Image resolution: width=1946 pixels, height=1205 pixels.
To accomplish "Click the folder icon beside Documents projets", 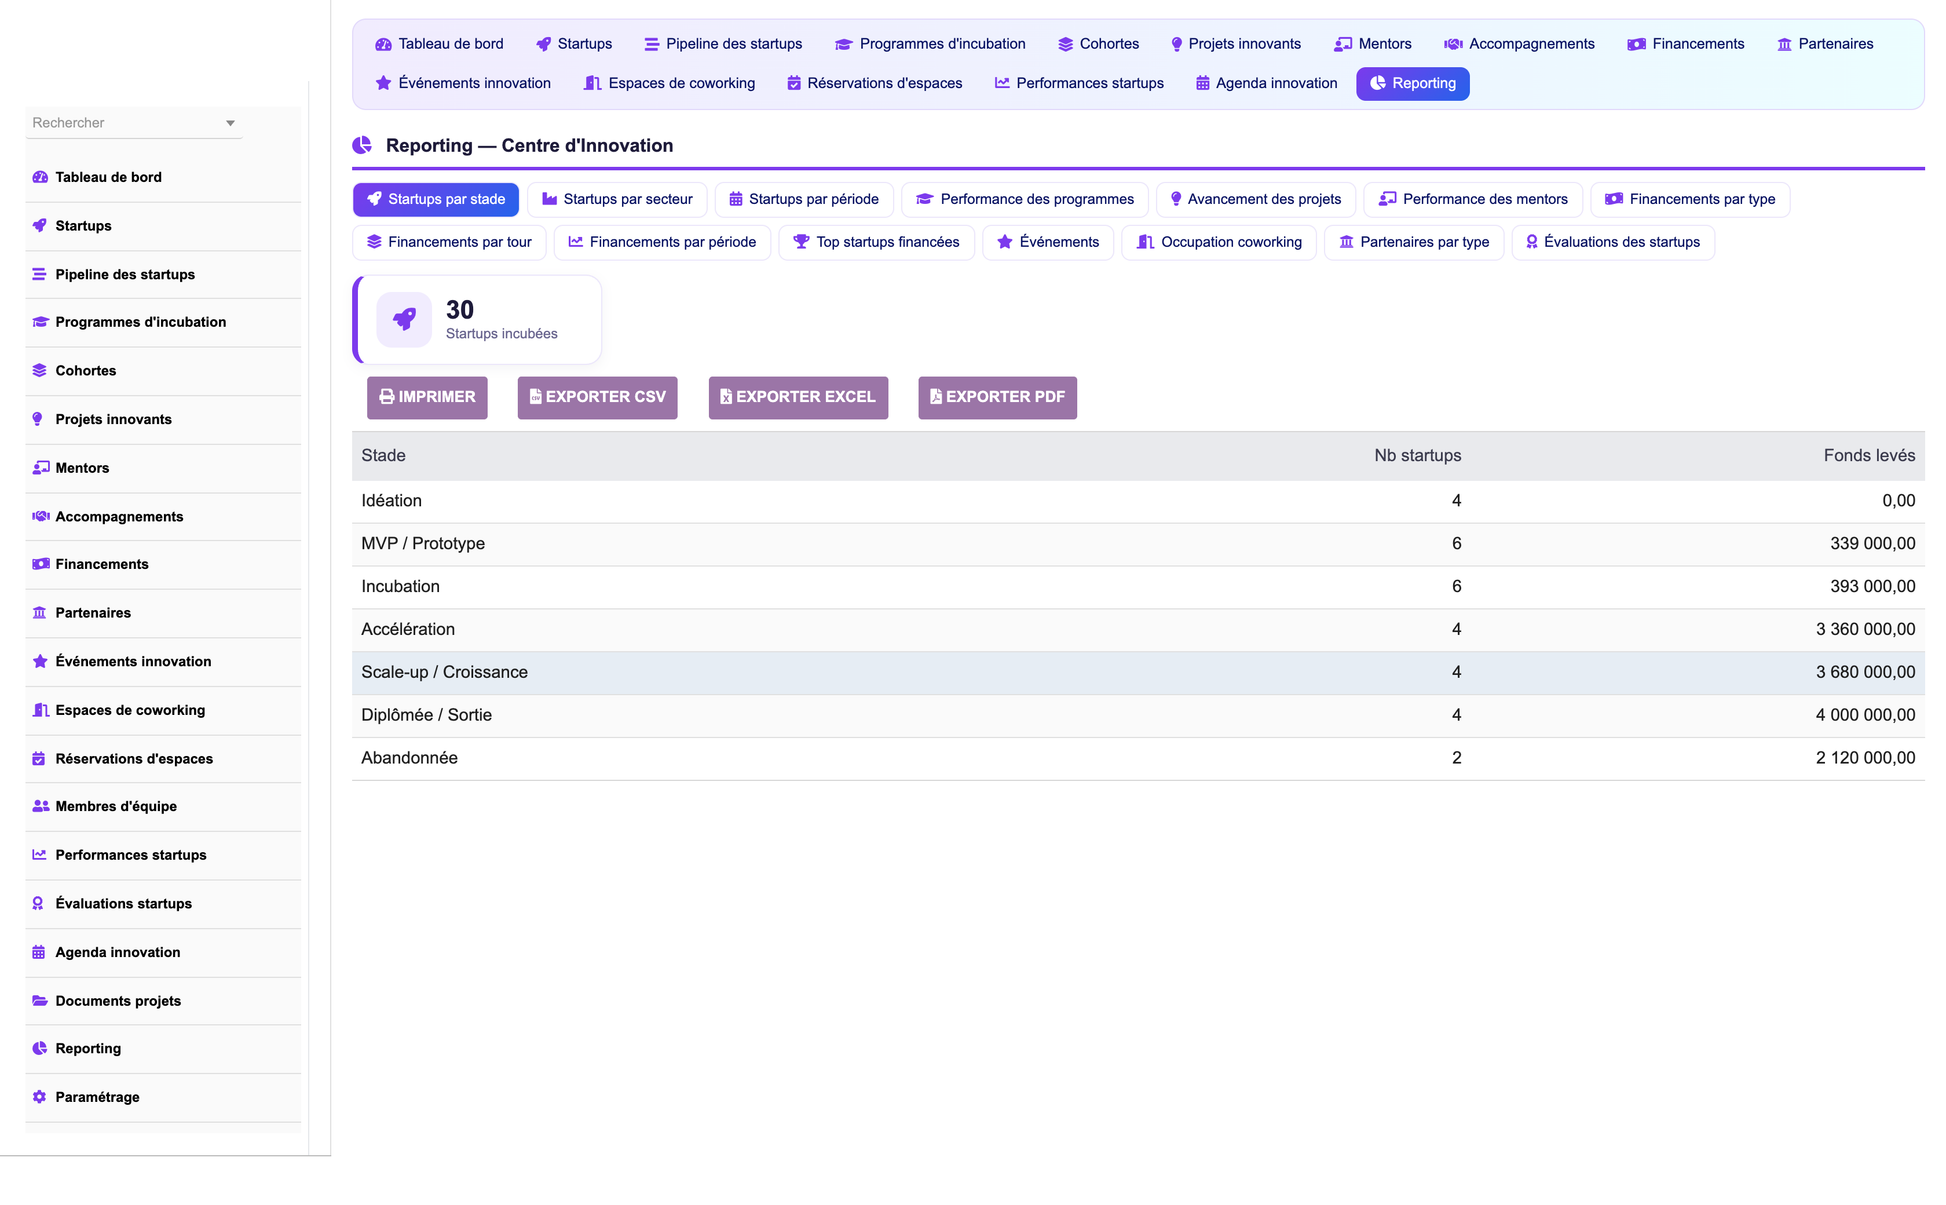I will pos(40,1001).
